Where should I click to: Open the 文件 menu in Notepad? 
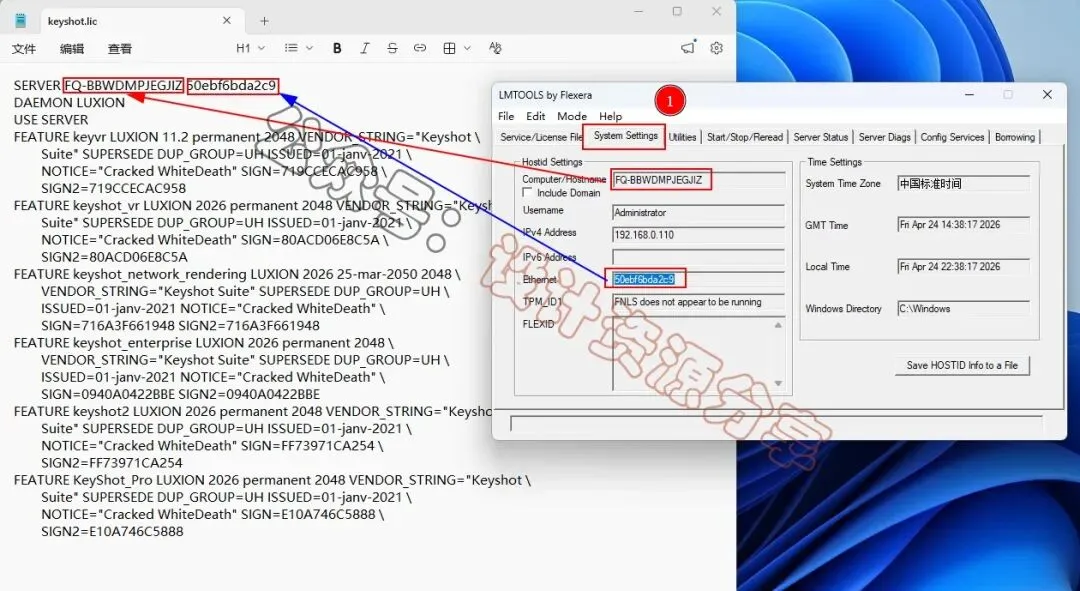(24, 48)
